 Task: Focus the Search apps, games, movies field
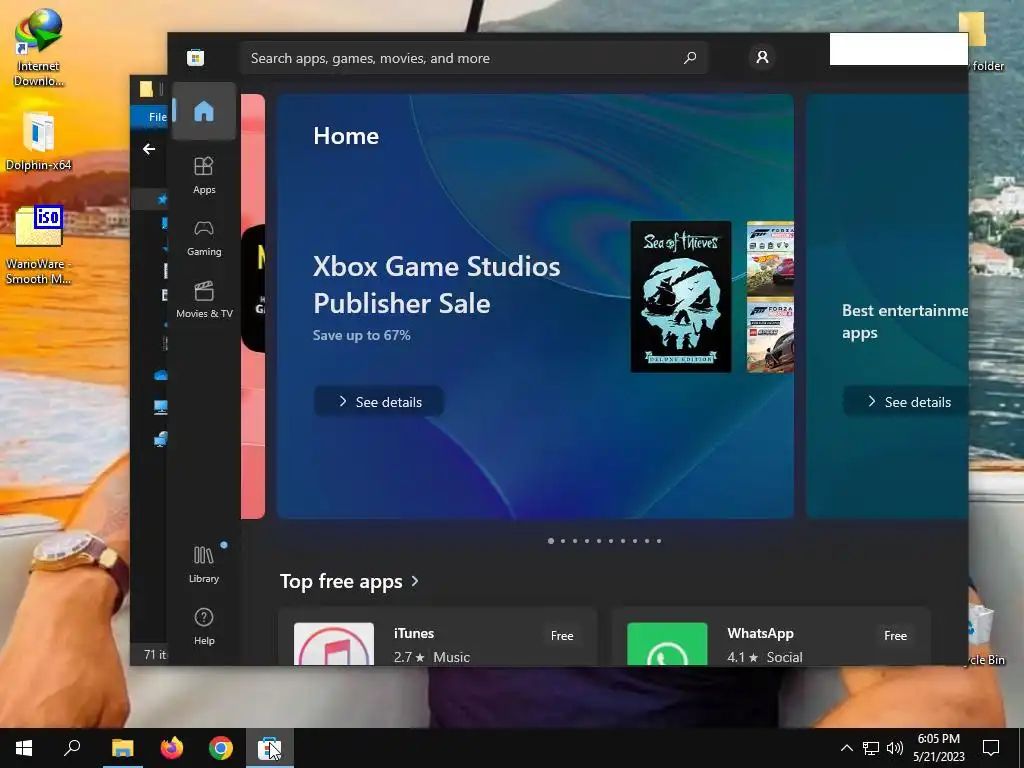tap(473, 58)
